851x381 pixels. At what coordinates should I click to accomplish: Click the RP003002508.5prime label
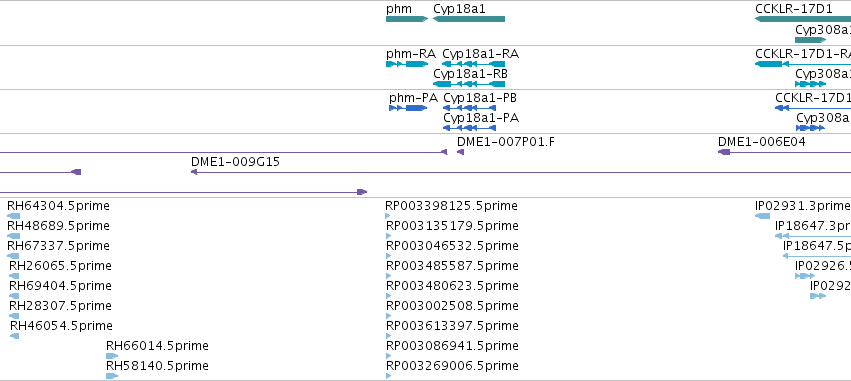point(452,306)
